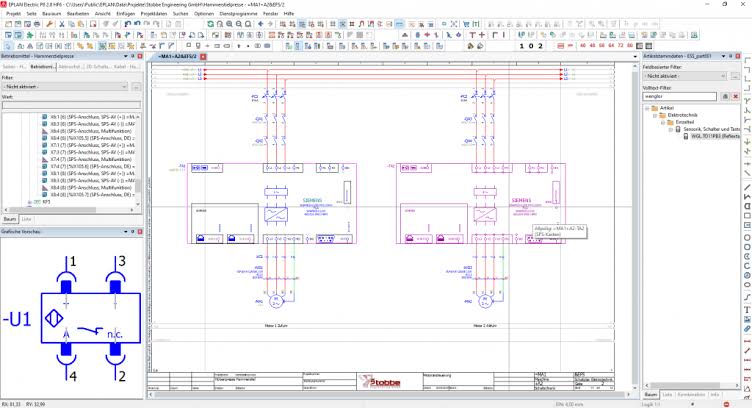
Task: Click the red X clear Volltext filter icon
Action: pyautogui.click(x=735, y=96)
